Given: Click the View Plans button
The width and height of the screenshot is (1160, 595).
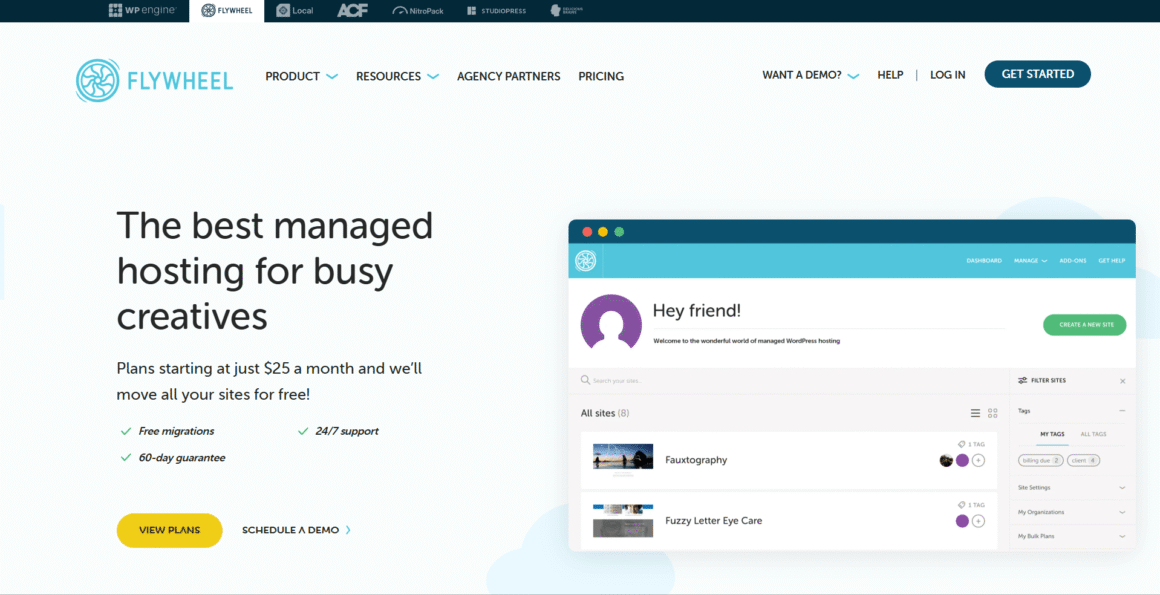Looking at the screenshot, I should coord(169,530).
